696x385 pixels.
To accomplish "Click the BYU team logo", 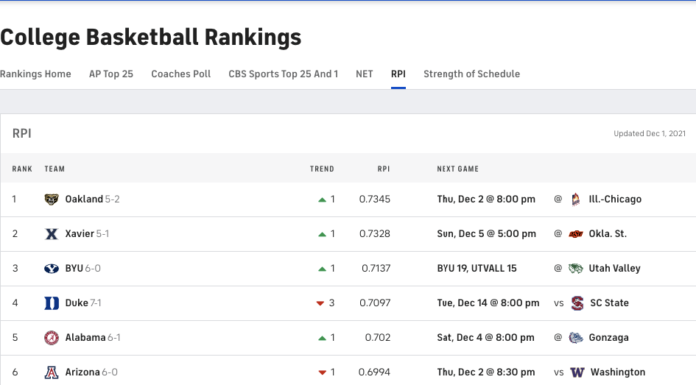I will [x=51, y=269].
